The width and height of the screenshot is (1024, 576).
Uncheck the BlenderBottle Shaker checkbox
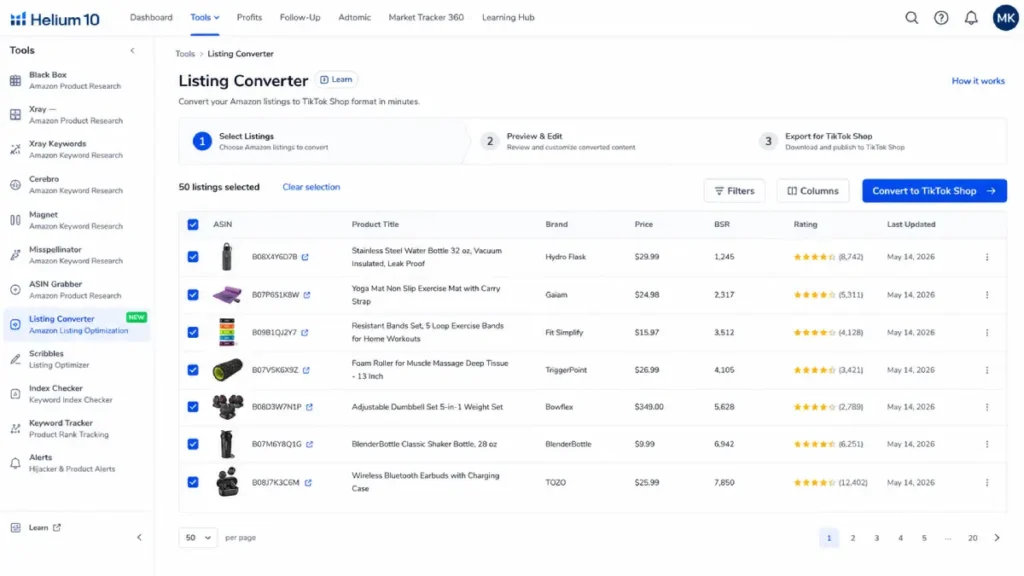click(x=193, y=444)
